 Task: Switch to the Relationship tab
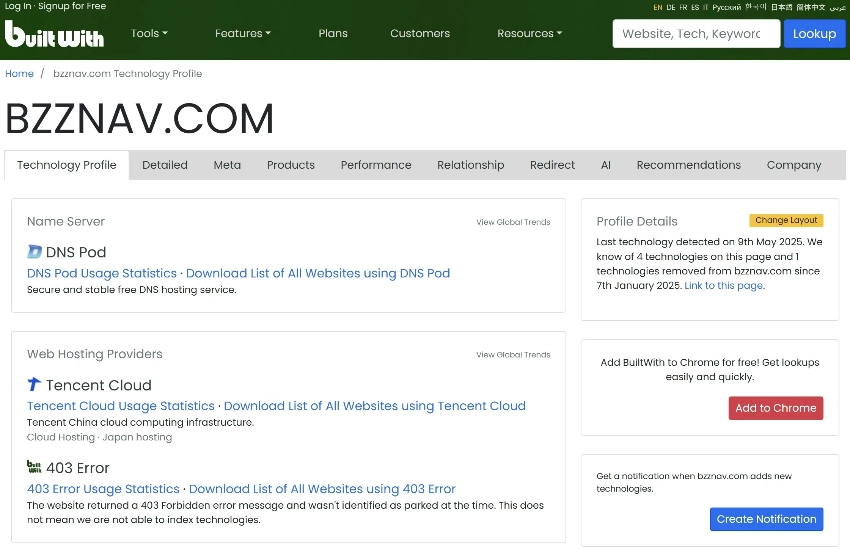tap(471, 165)
